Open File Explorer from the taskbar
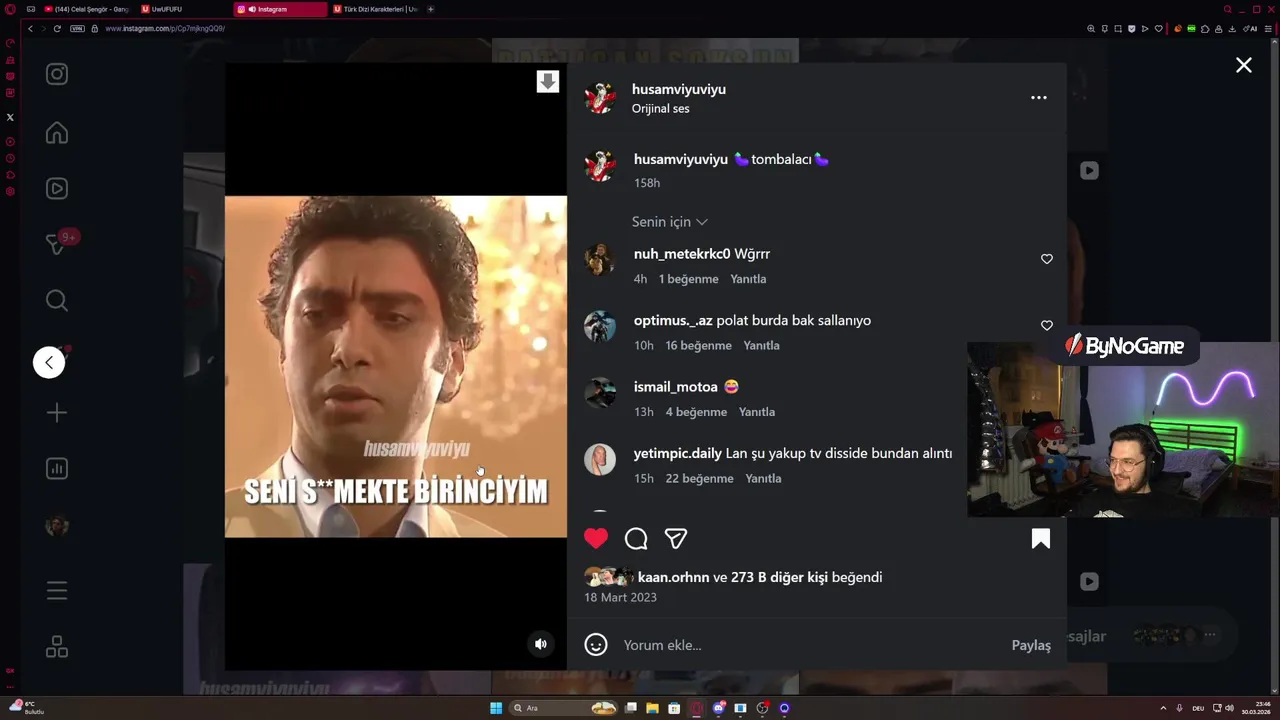This screenshot has height=720, width=1280. point(652,708)
